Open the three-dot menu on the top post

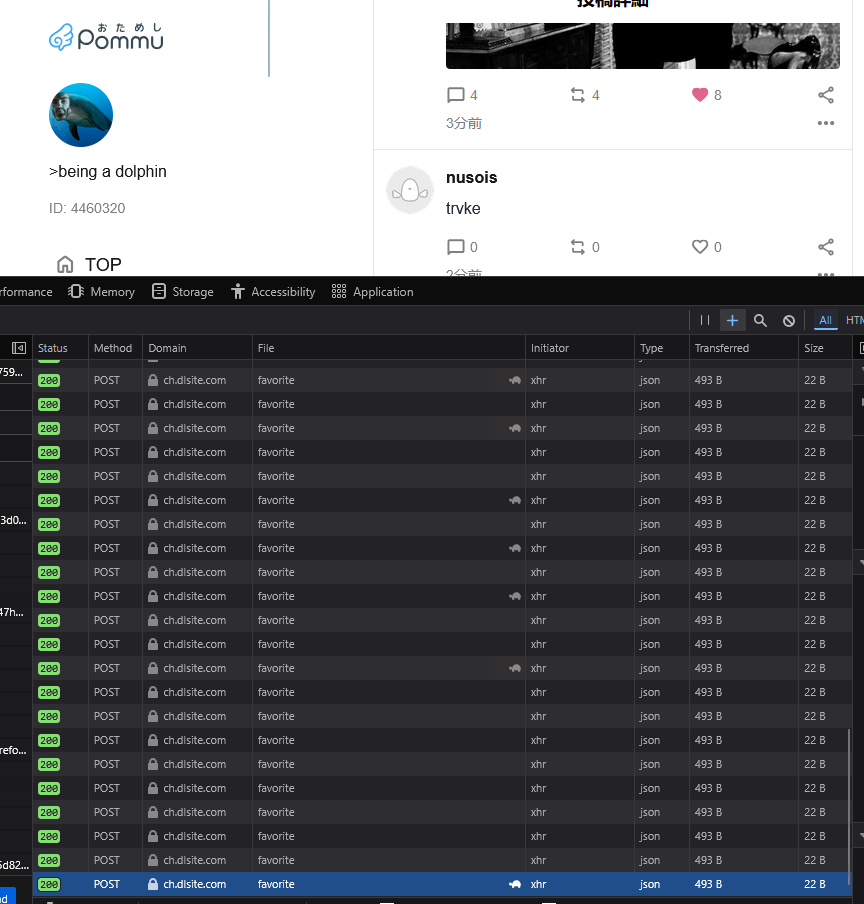point(826,123)
